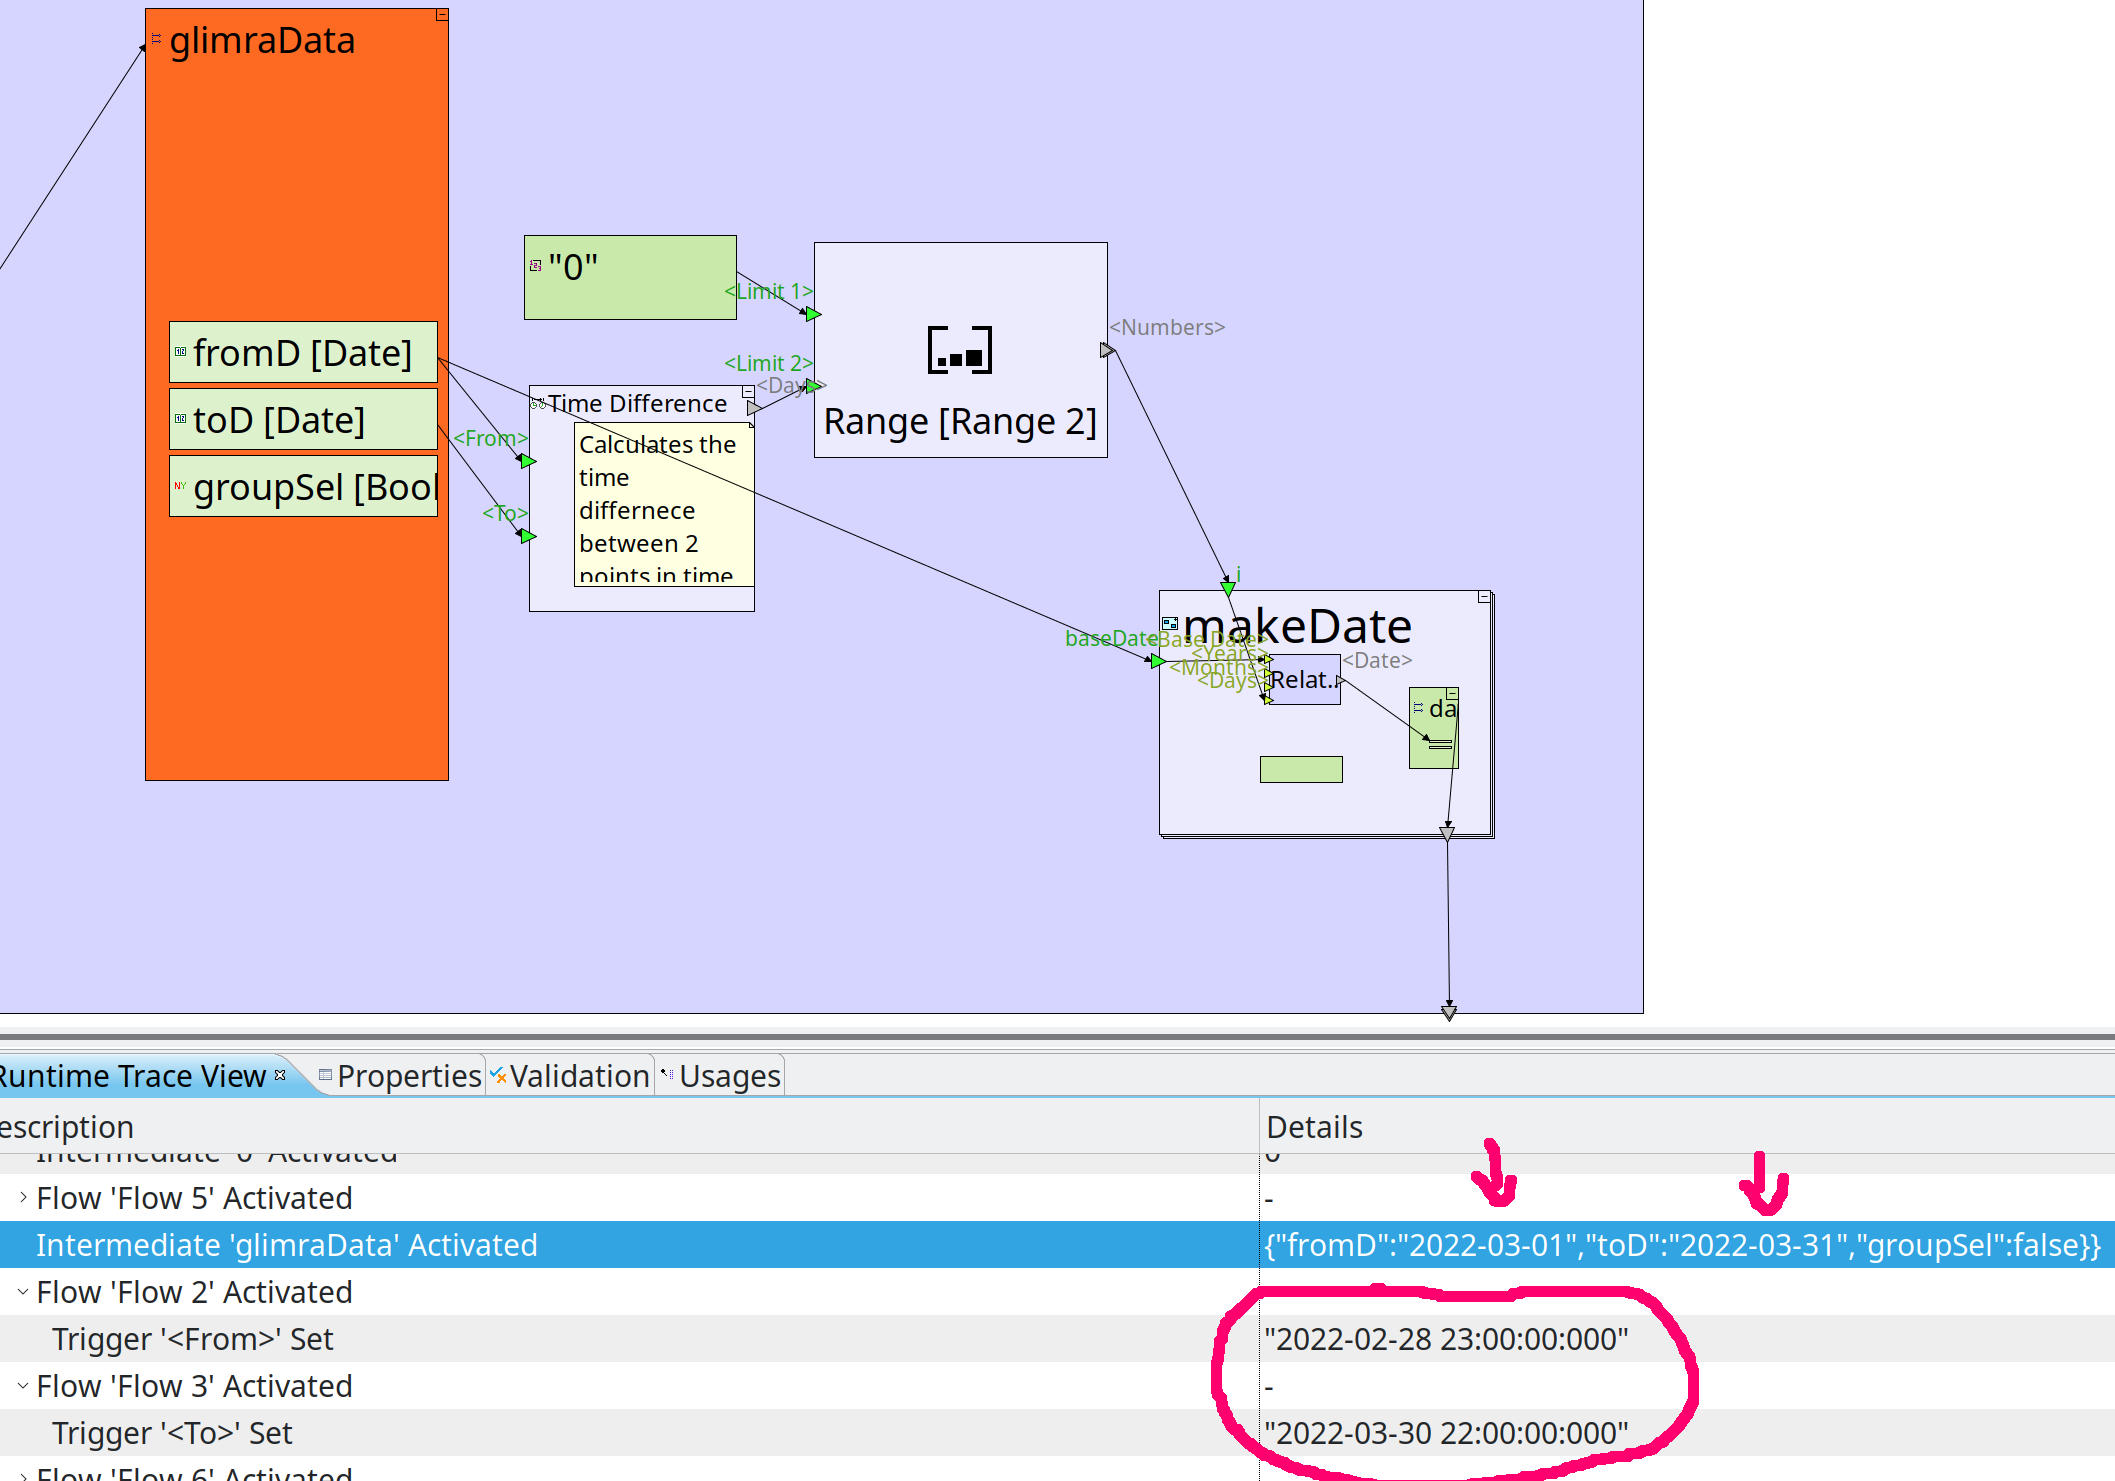Click the Numbers output port

[1107, 350]
